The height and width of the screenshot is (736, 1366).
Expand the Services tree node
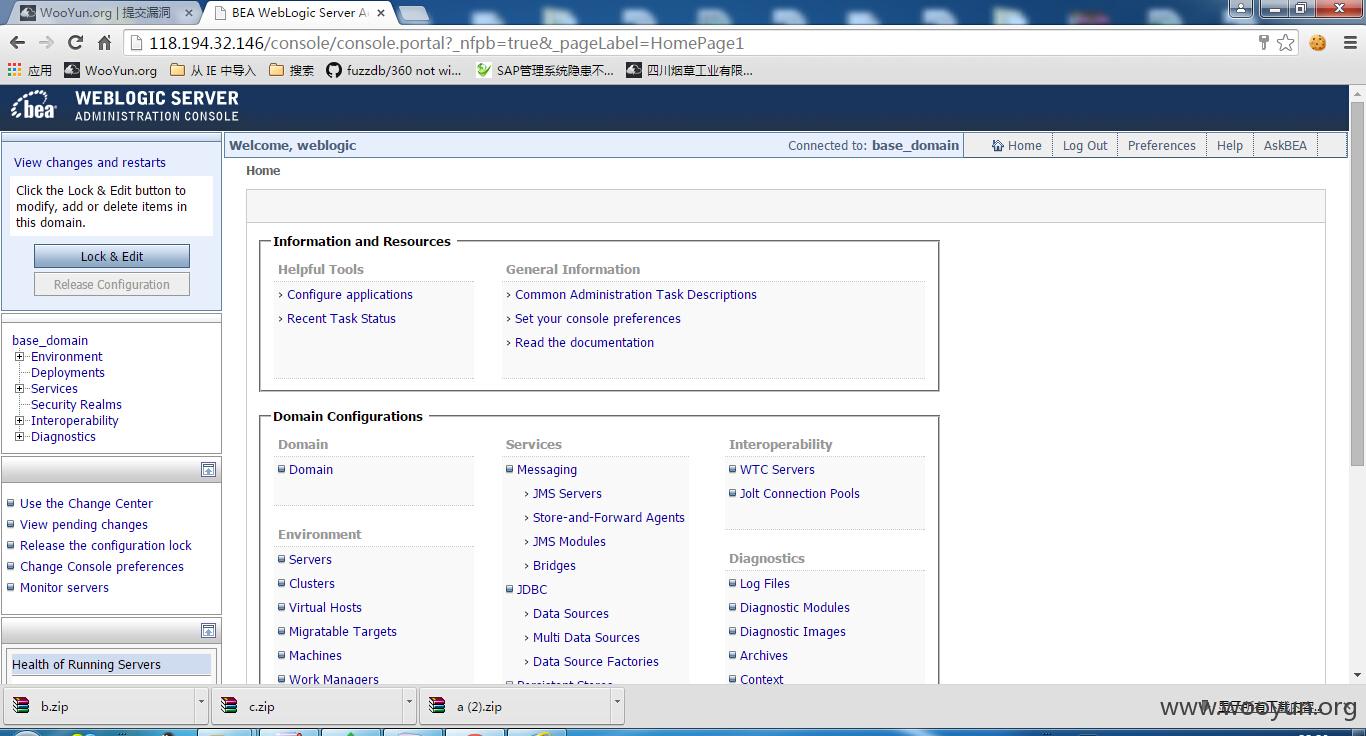coord(19,388)
